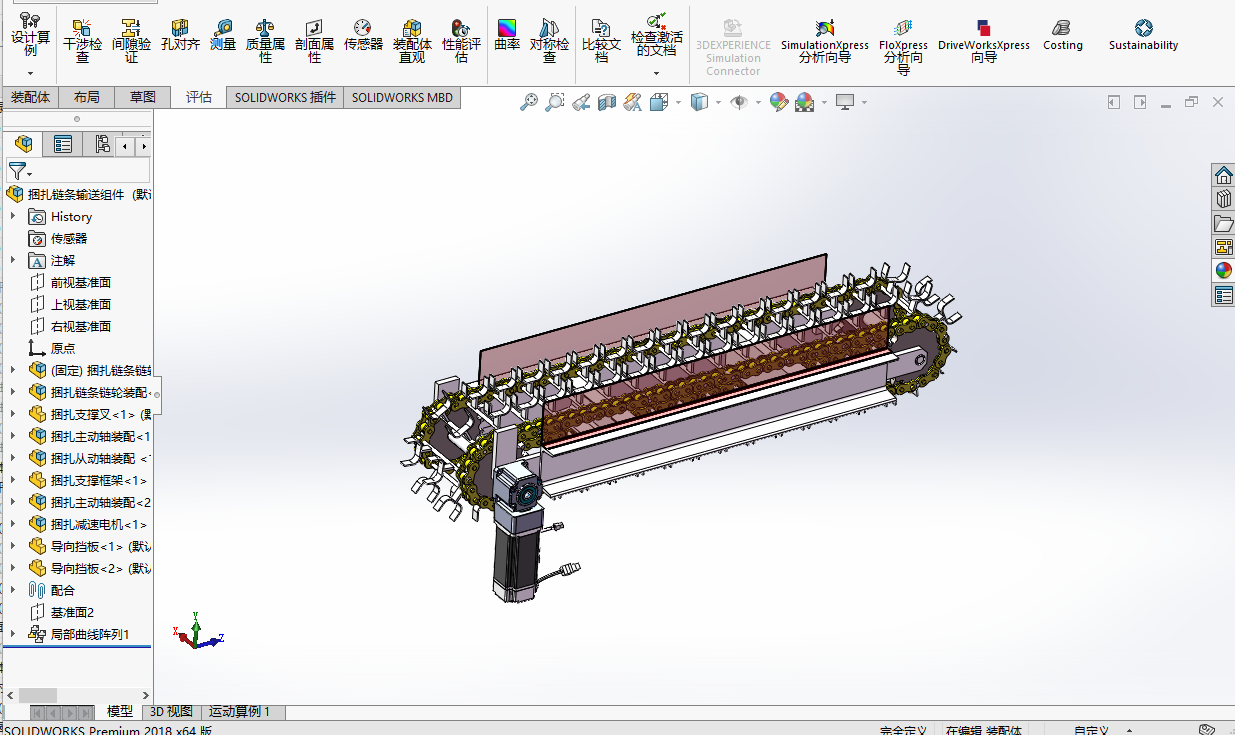This screenshot has height=735, width=1235.
Task: Click Edit Appearance color ball icon
Action: (x=778, y=102)
